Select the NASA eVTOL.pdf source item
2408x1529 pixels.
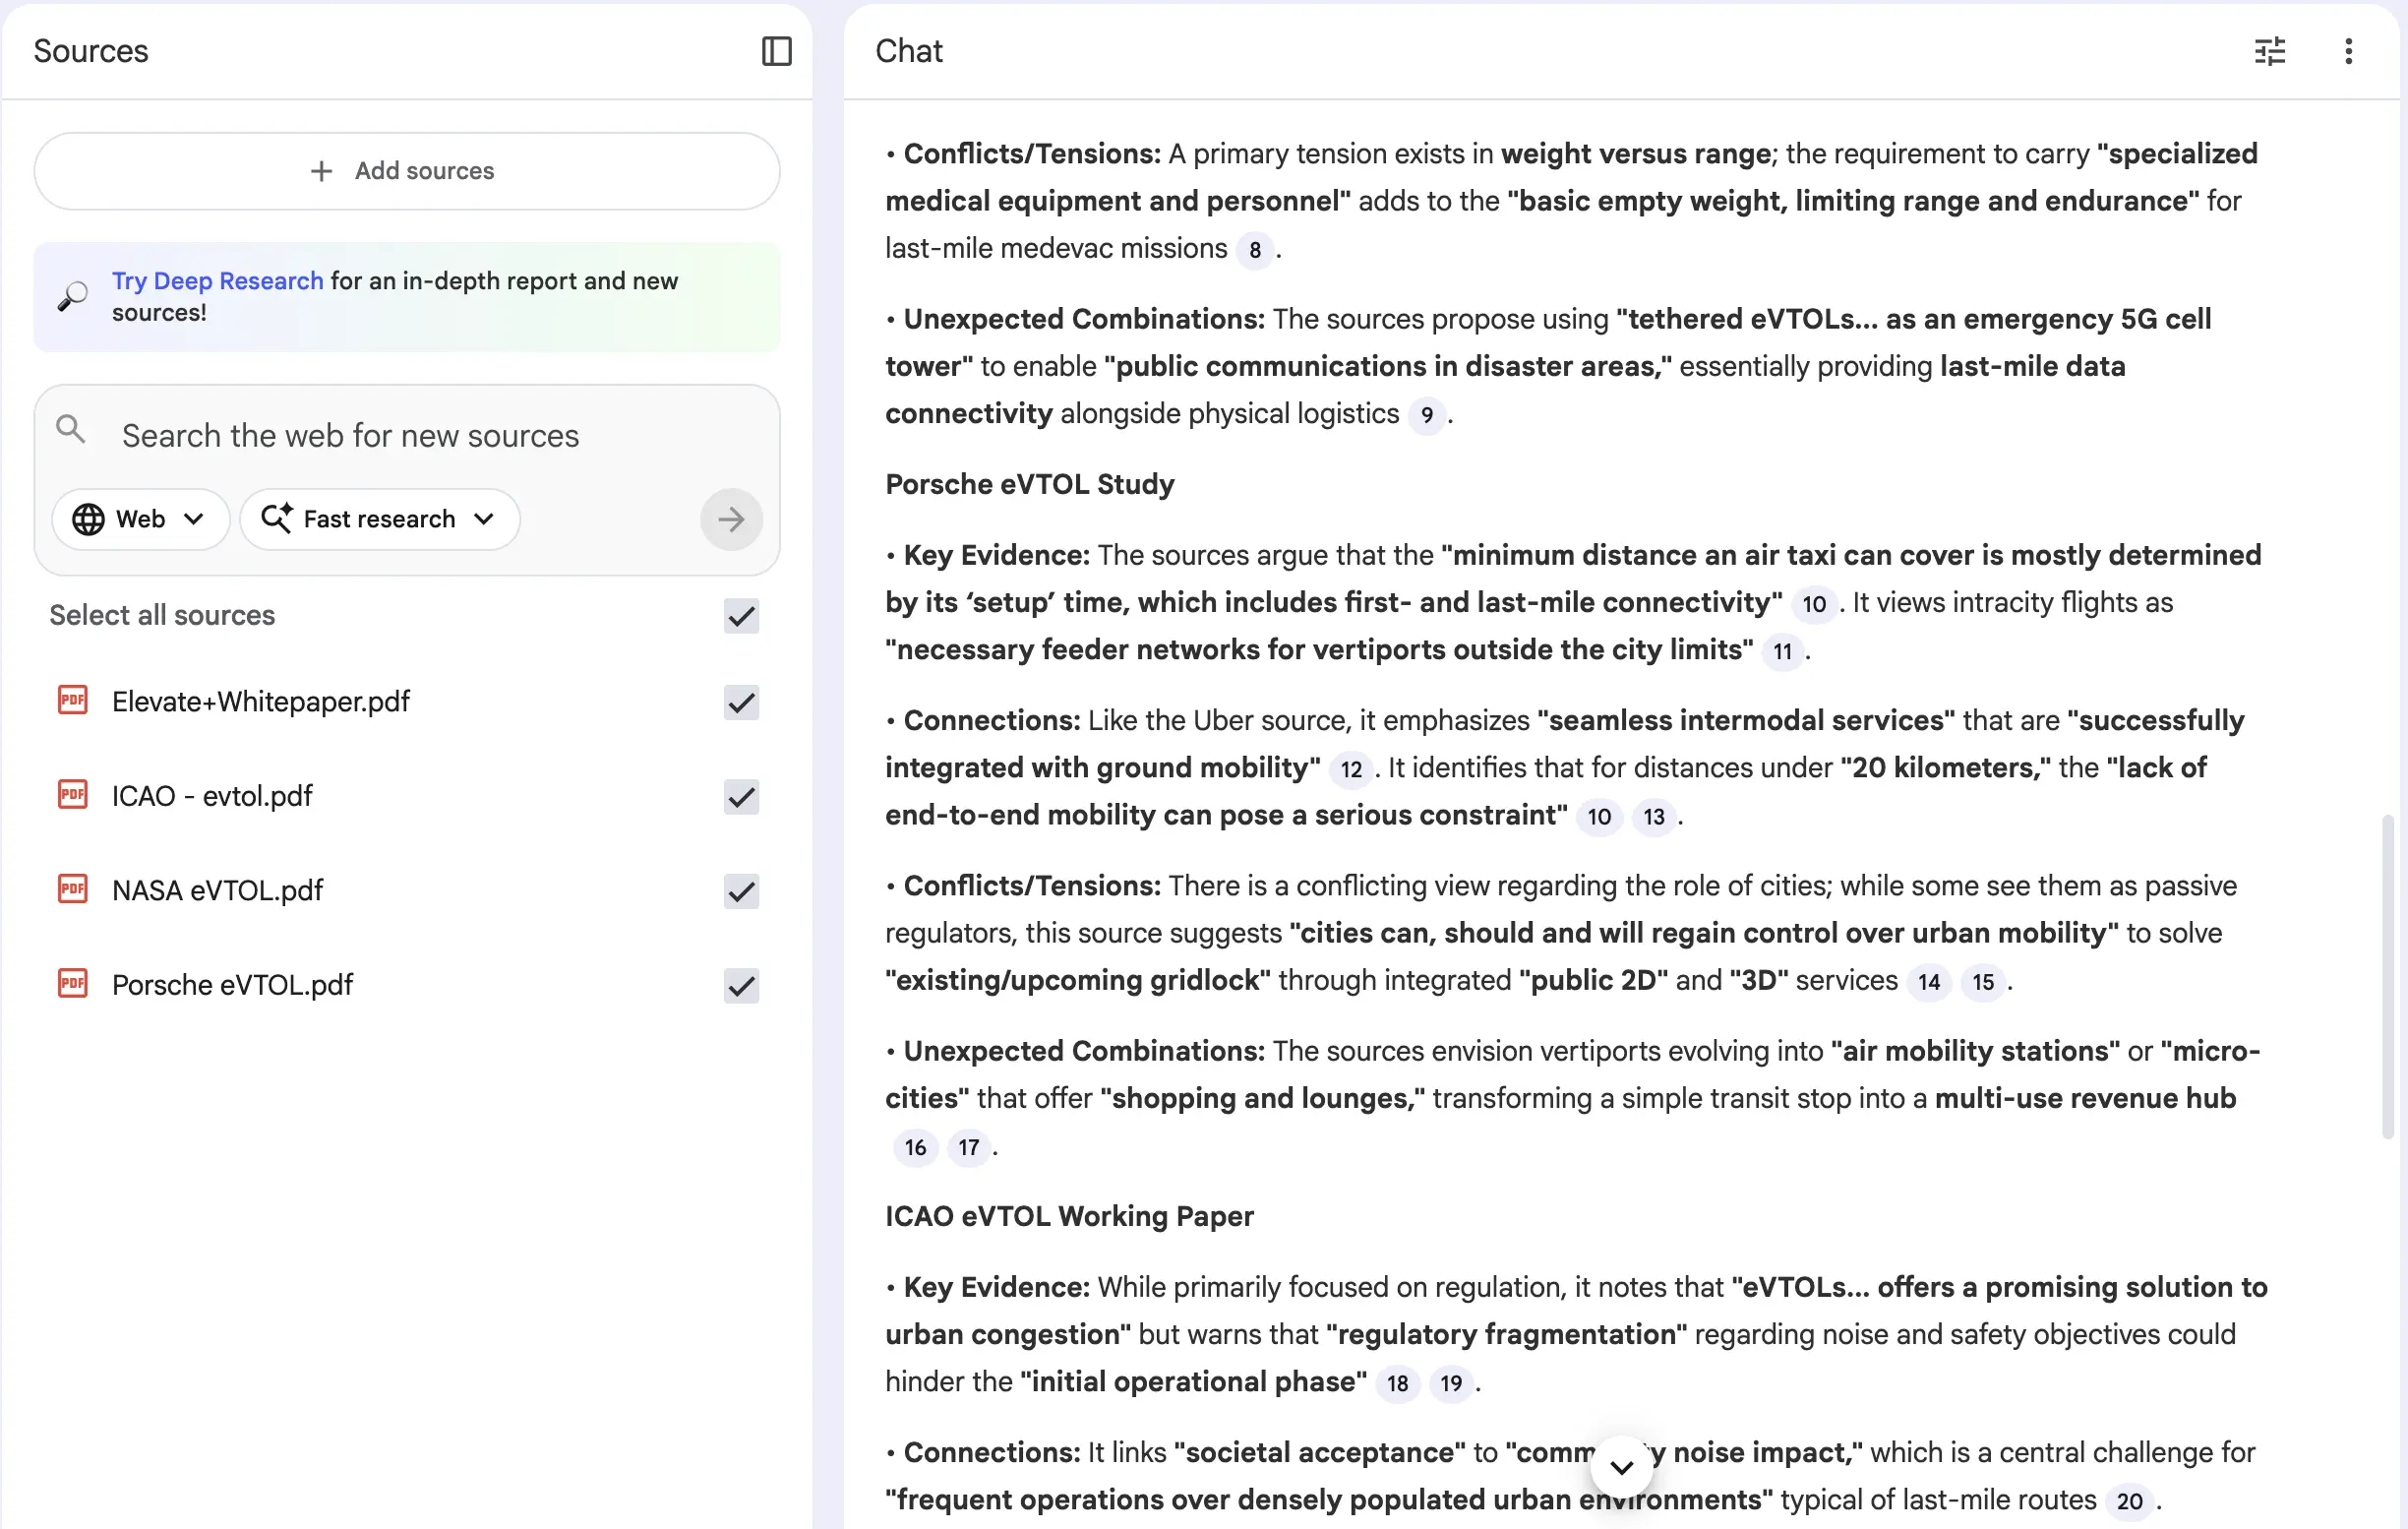coord(218,890)
